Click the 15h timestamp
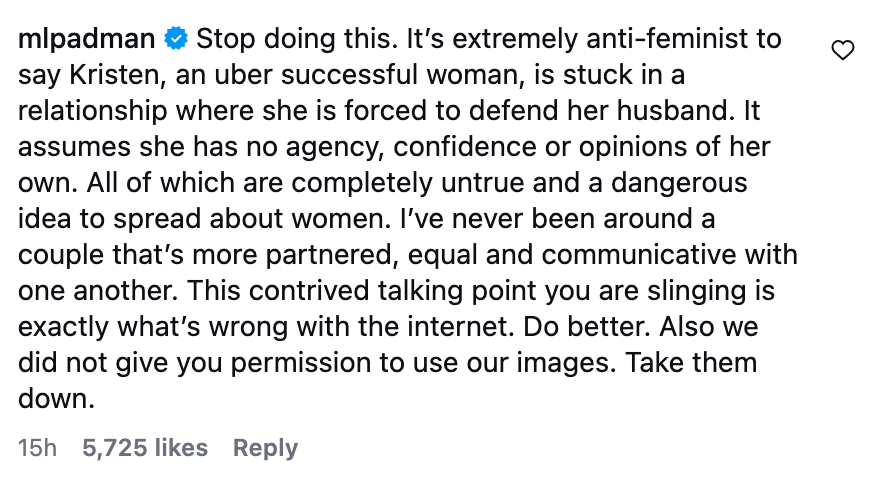The width and height of the screenshot is (869, 484). tap(37, 448)
